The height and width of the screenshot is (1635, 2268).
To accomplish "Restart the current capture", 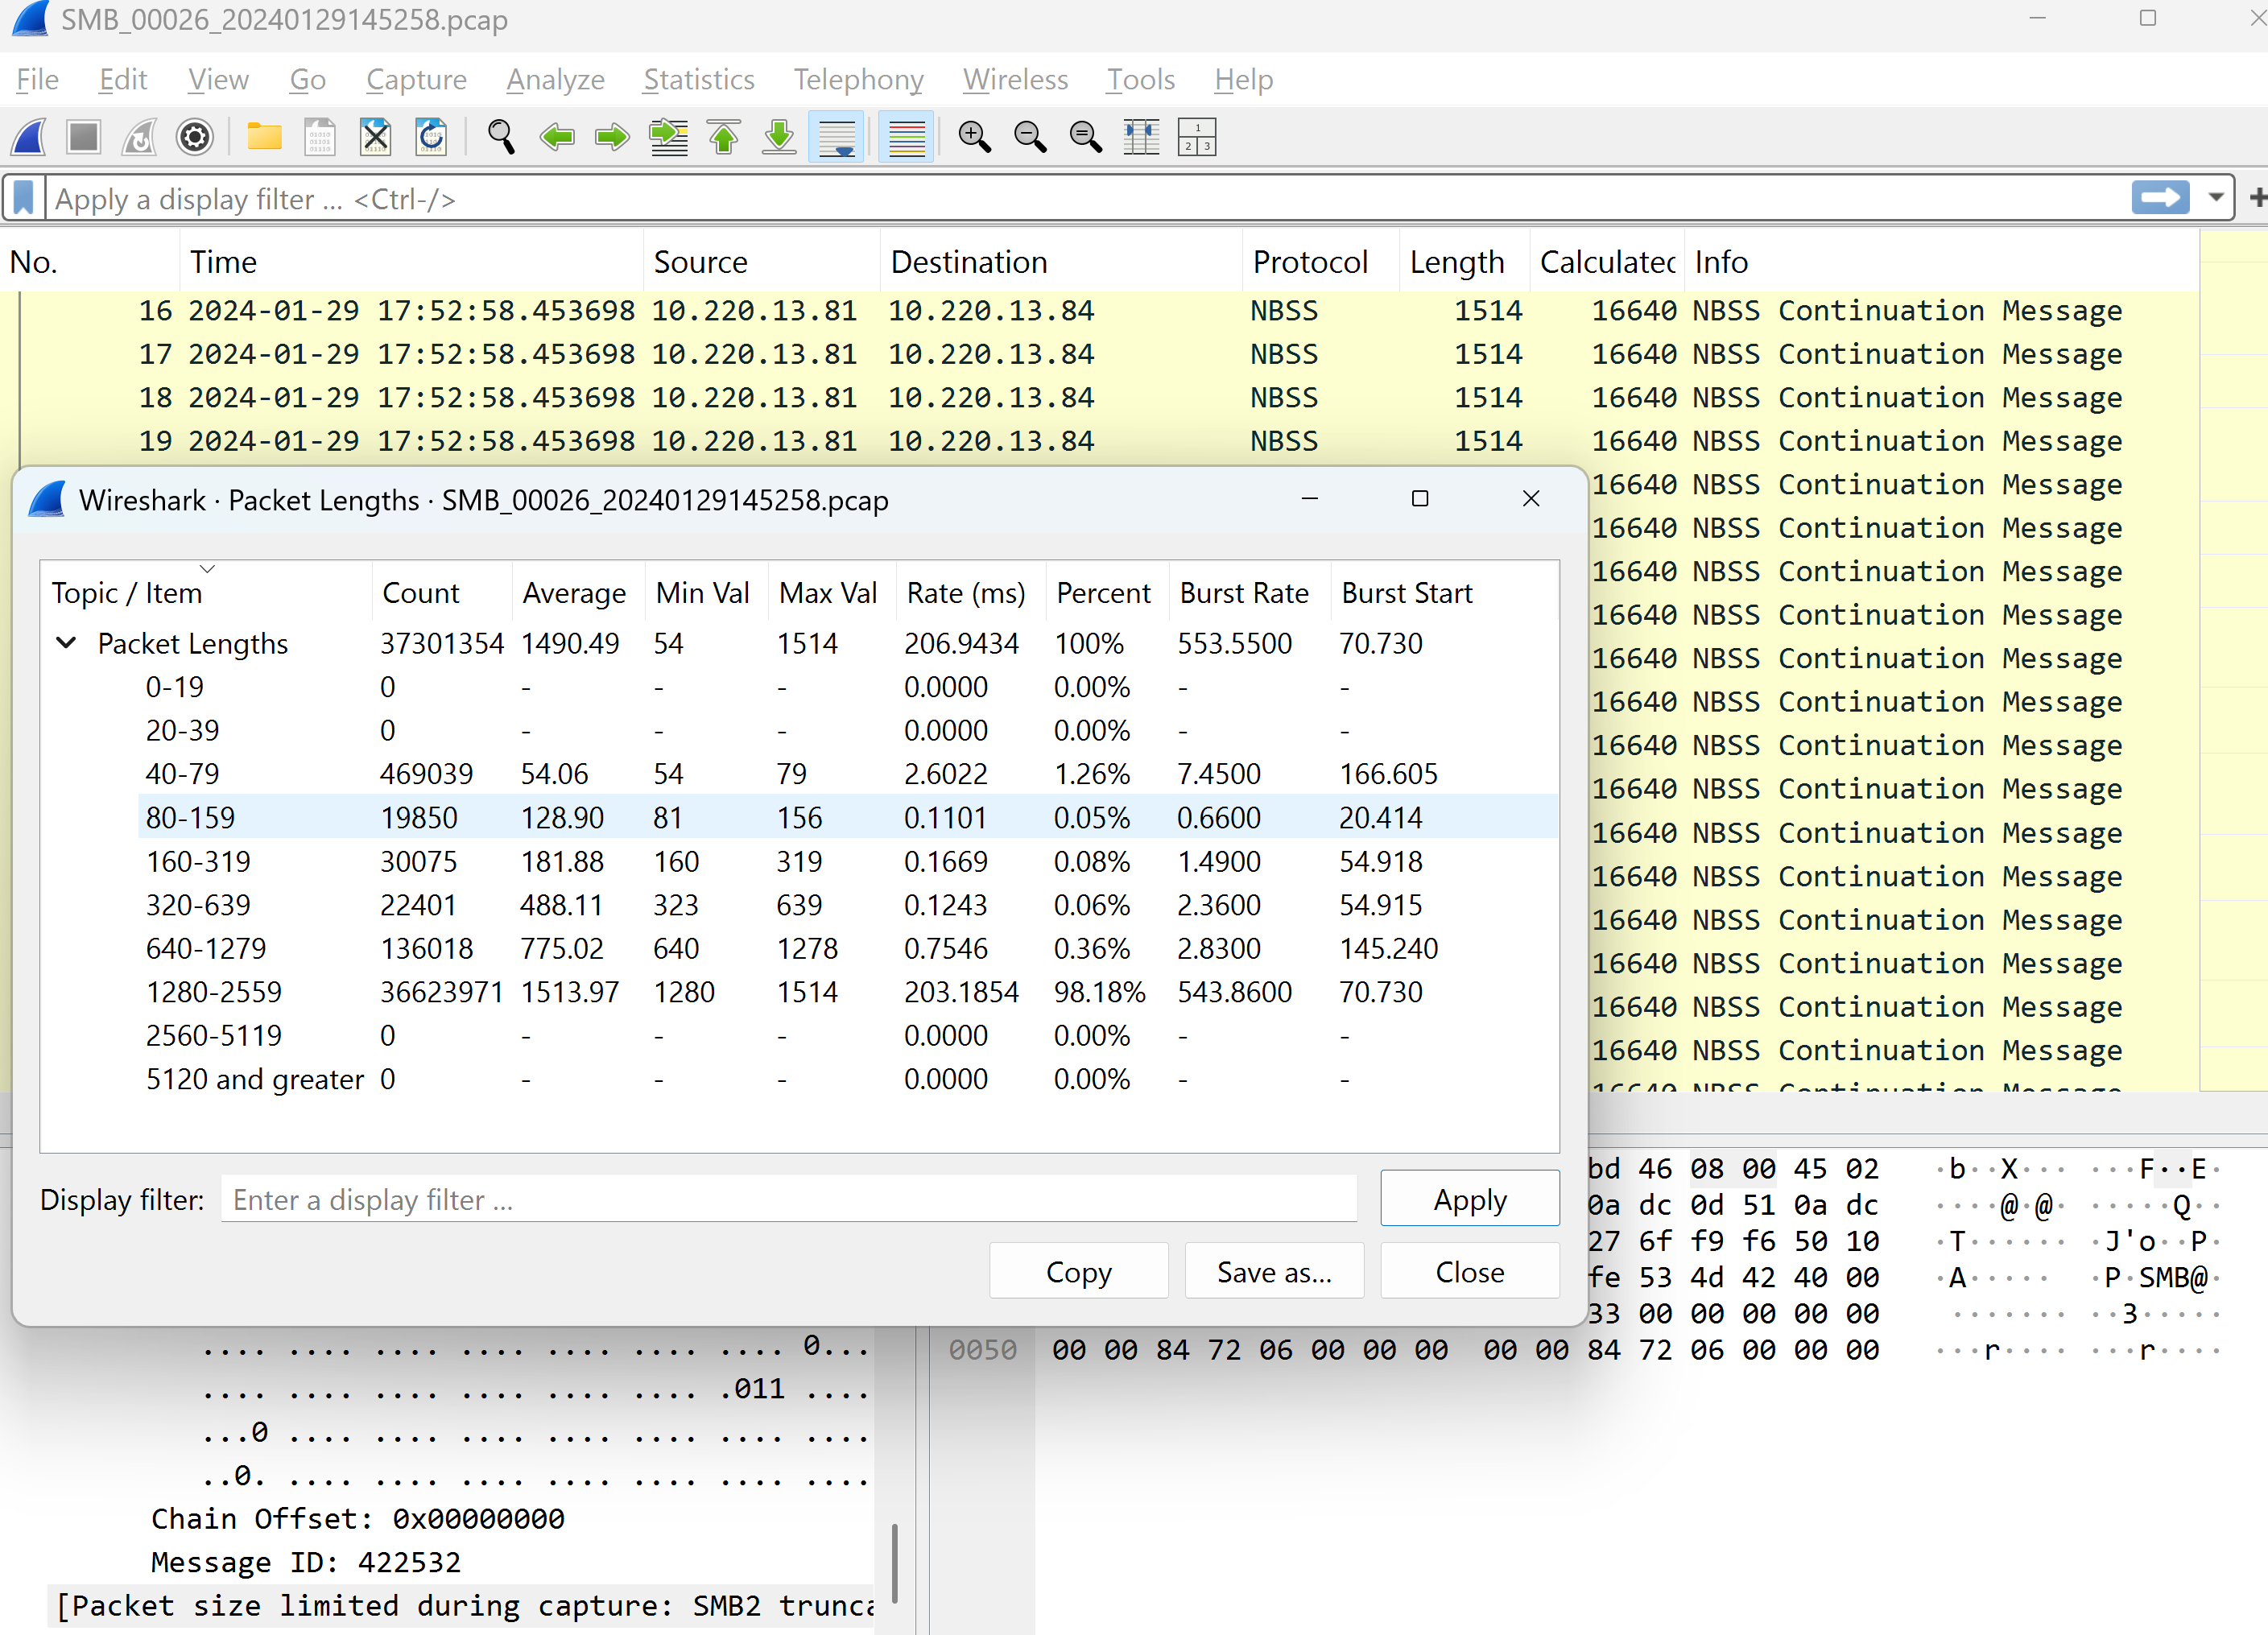I will (139, 137).
